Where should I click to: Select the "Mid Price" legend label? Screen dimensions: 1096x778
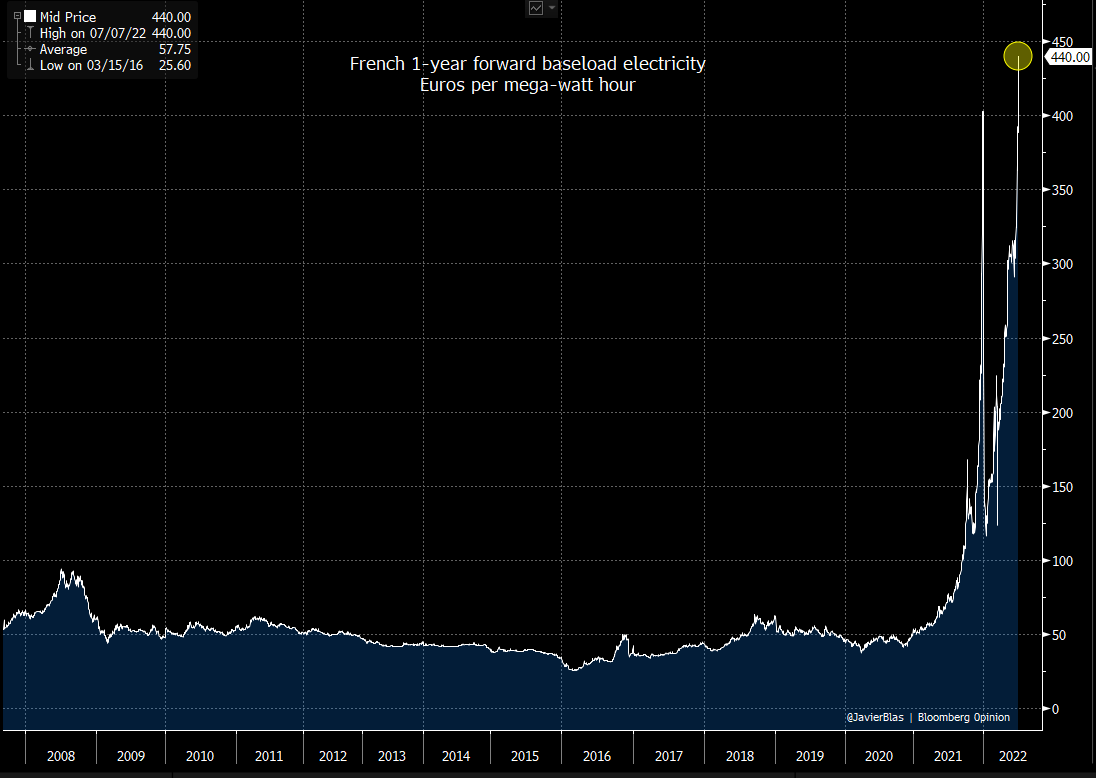68,17
